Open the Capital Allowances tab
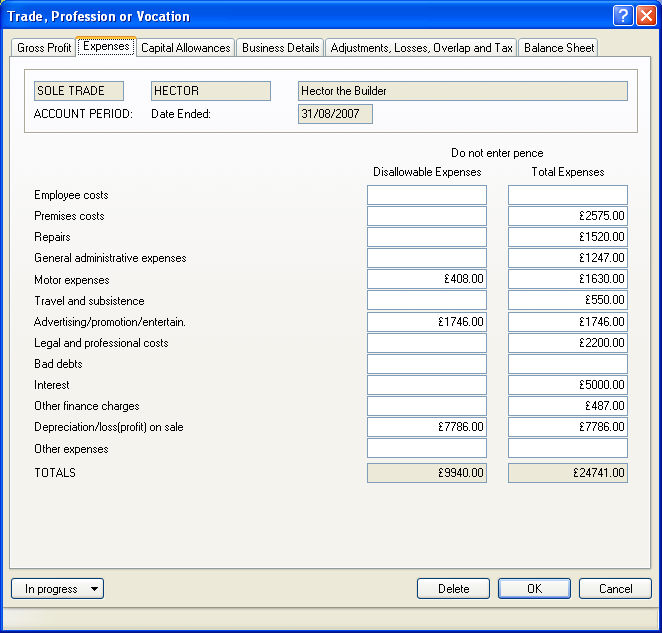The image size is (662, 633). click(186, 48)
